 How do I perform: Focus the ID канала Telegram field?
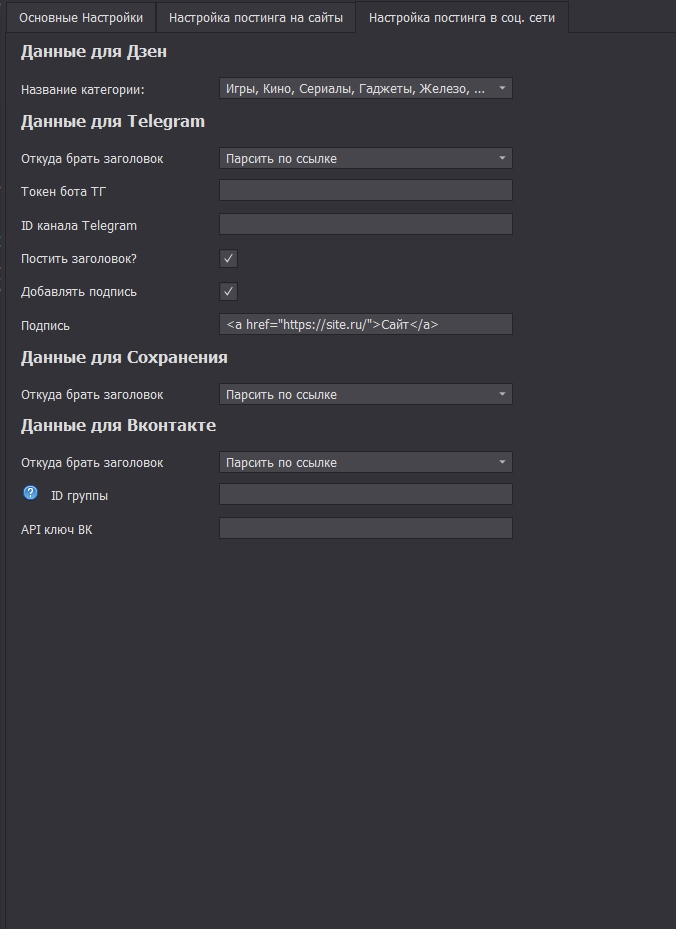point(365,225)
